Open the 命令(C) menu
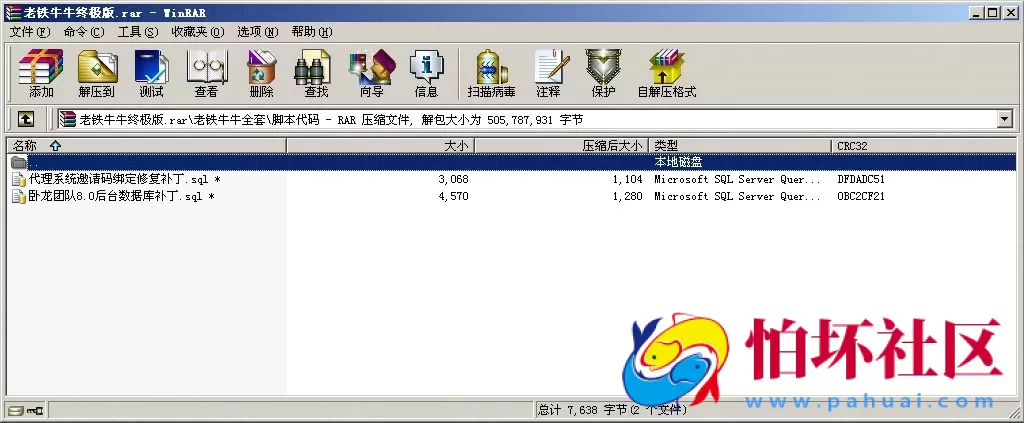This screenshot has height=423, width=1024. point(84,32)
